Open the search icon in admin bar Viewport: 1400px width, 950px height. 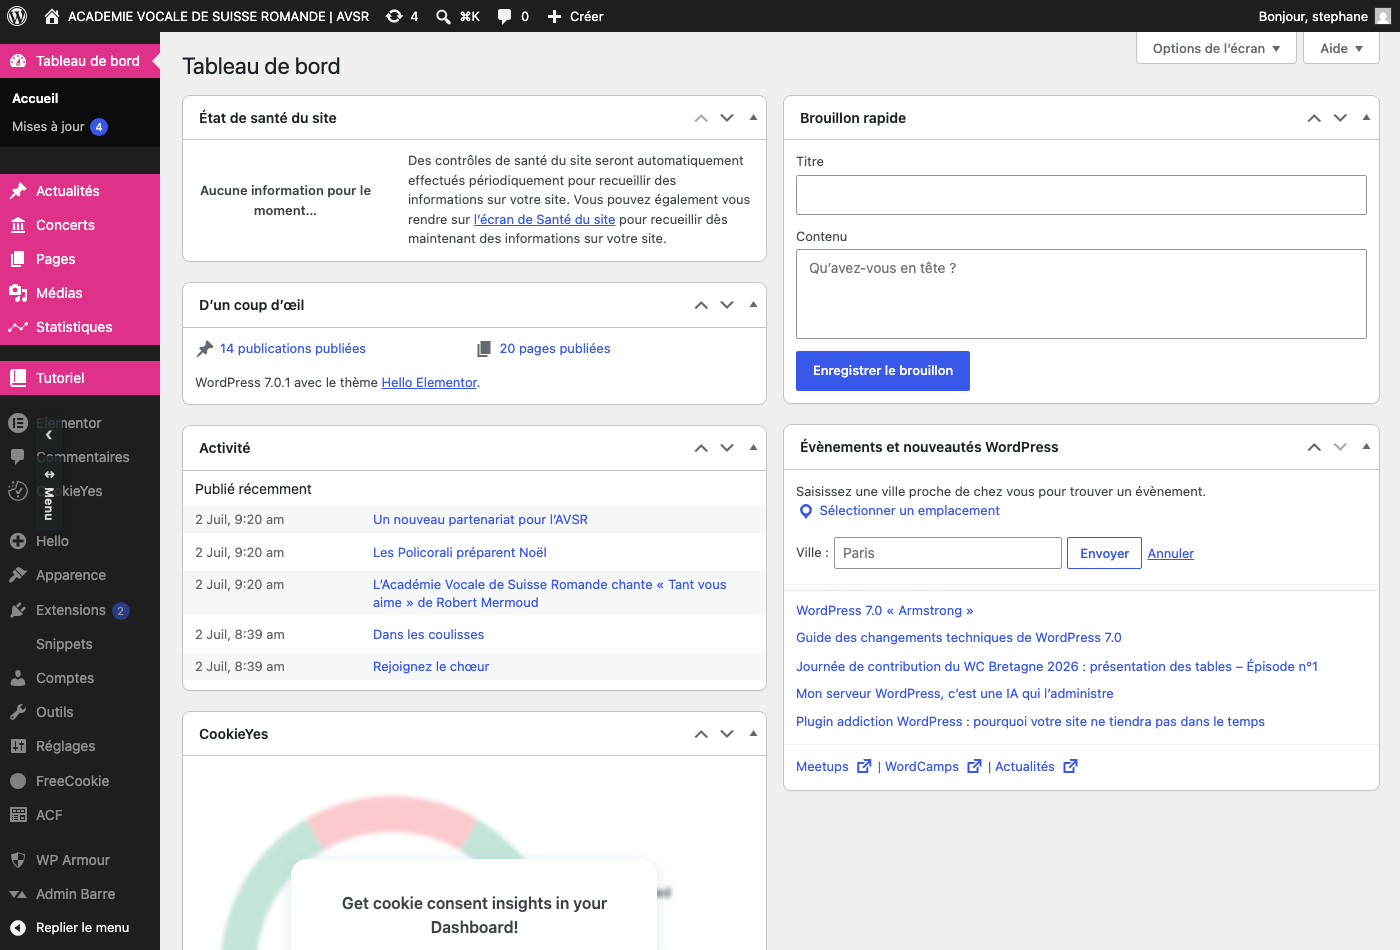[443, 16]
